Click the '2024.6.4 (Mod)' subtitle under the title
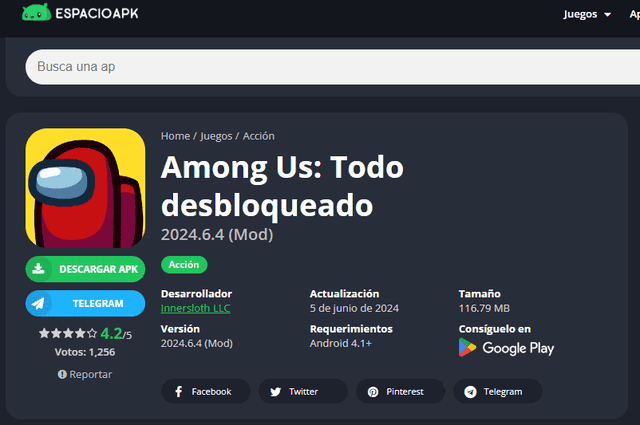Image resolution: width=640 pixels, height=425 pixels. click(217, 235)
